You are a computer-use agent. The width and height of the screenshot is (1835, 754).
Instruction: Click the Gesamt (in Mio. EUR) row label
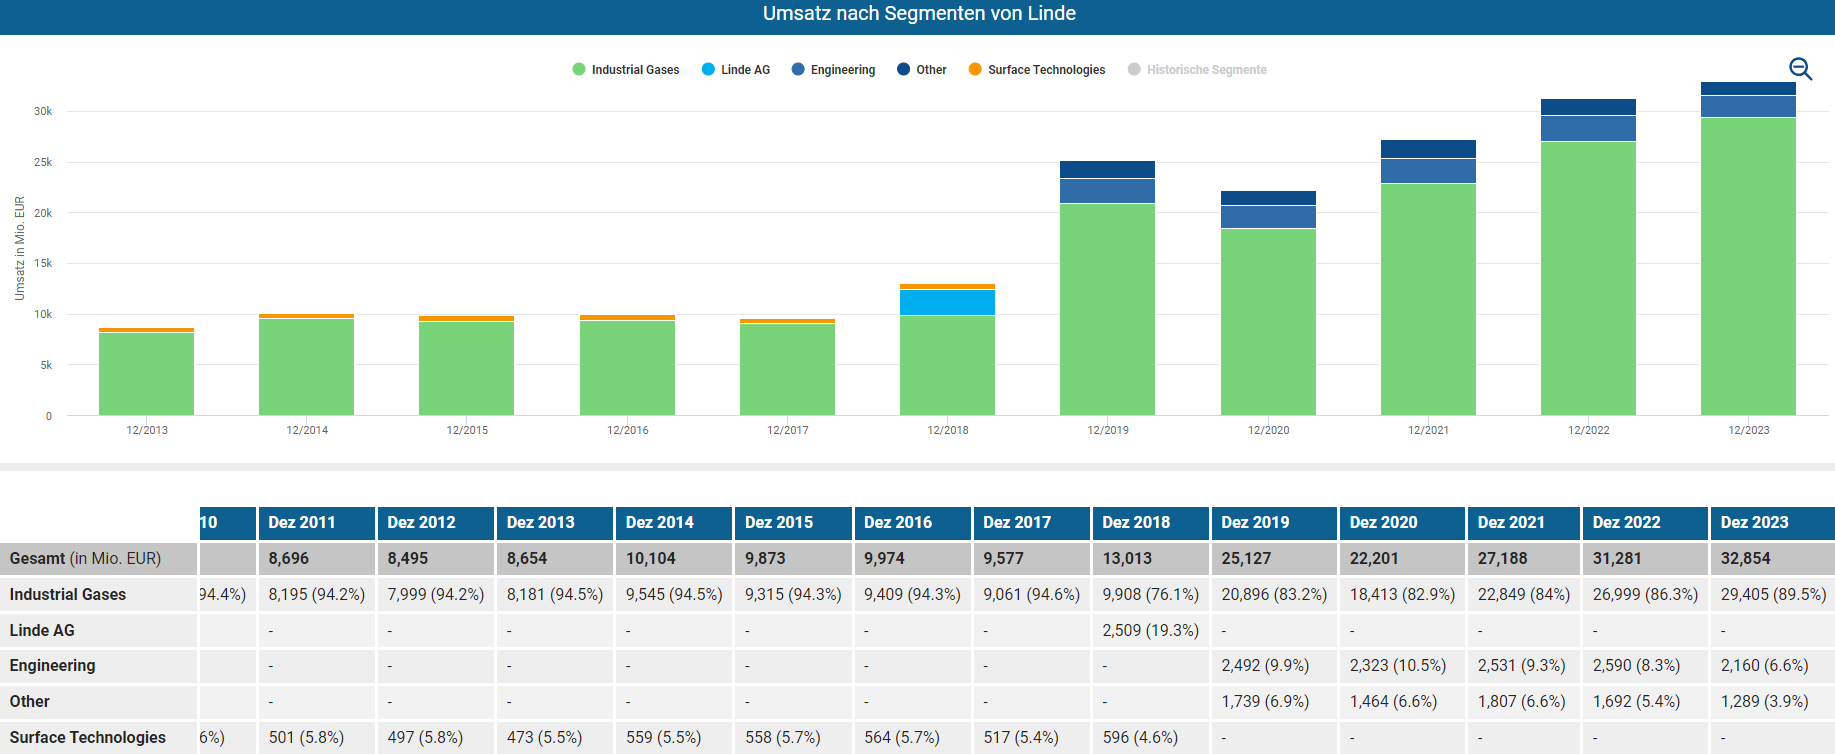click(85, 559)
